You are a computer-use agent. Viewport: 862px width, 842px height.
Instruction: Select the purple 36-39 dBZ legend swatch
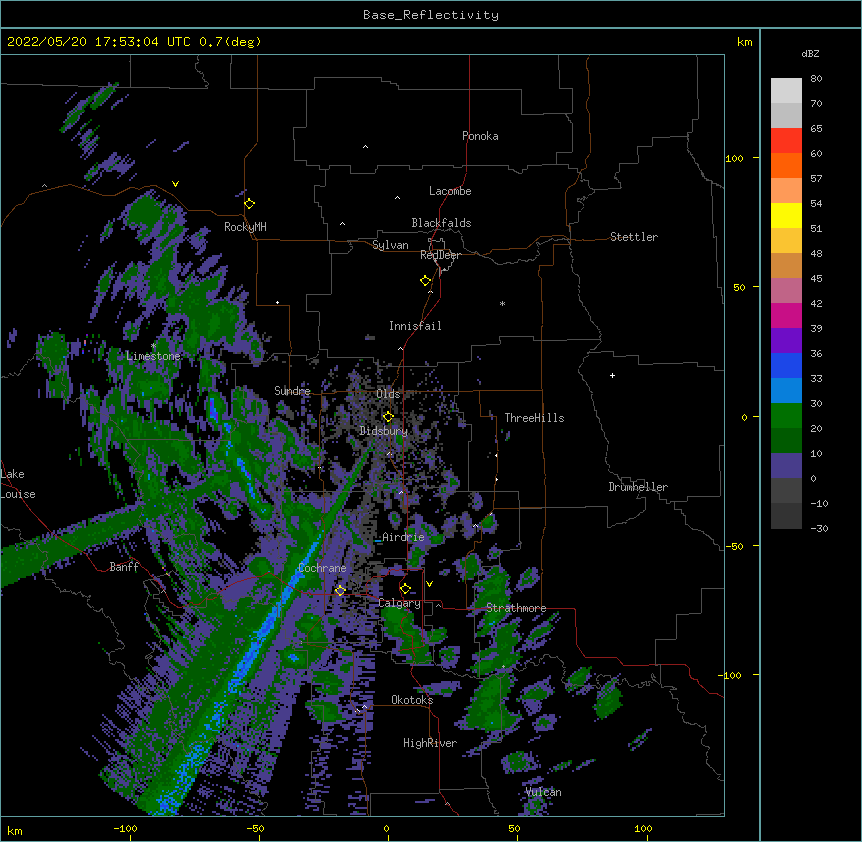pos(786,341)
